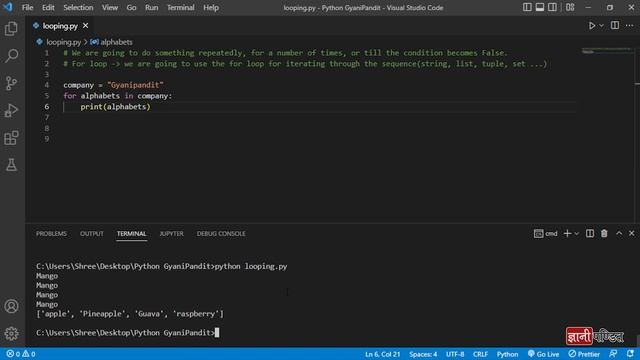Open the Customize Layout icon
This screenshot has width=640, height=360.
tap(570, 7)
